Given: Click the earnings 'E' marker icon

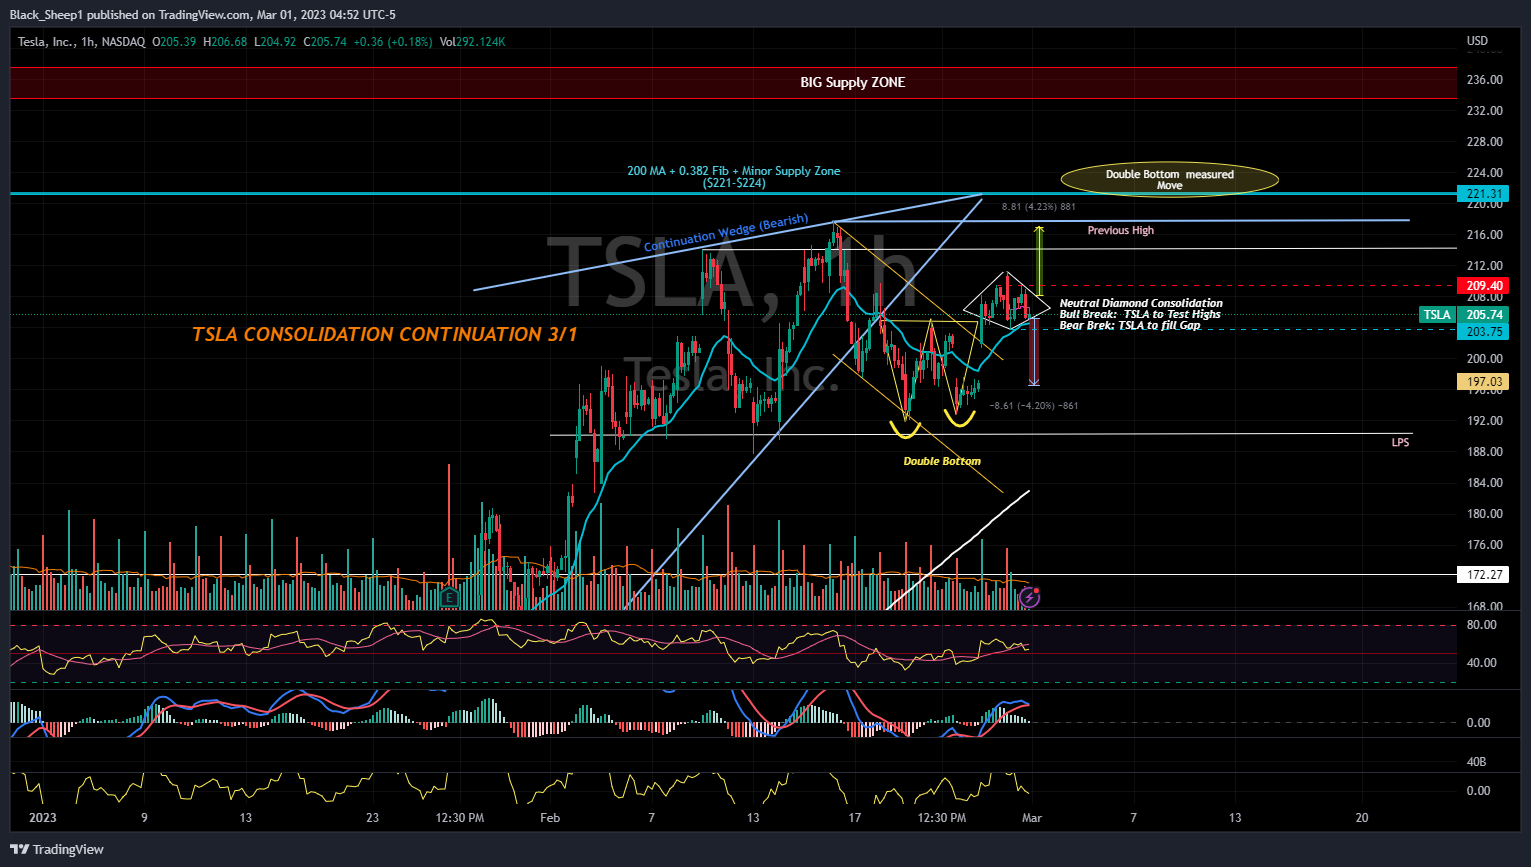Looking at the screenshot, I should (x=449, y=598).
